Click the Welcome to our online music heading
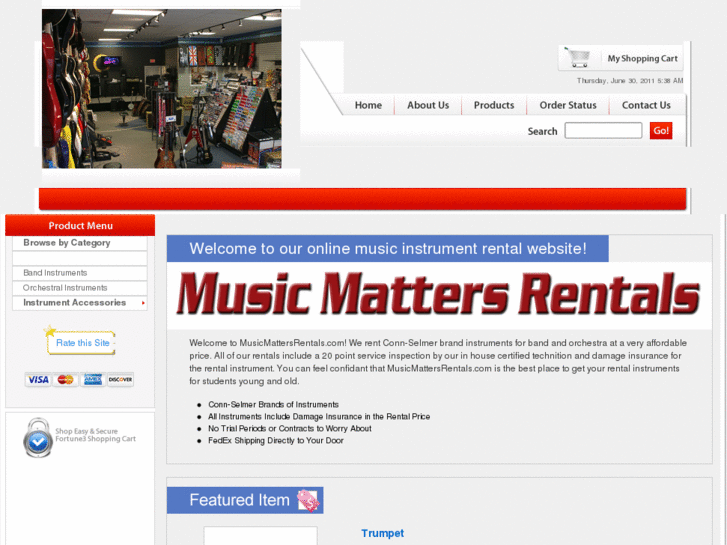 click(388, 249)
